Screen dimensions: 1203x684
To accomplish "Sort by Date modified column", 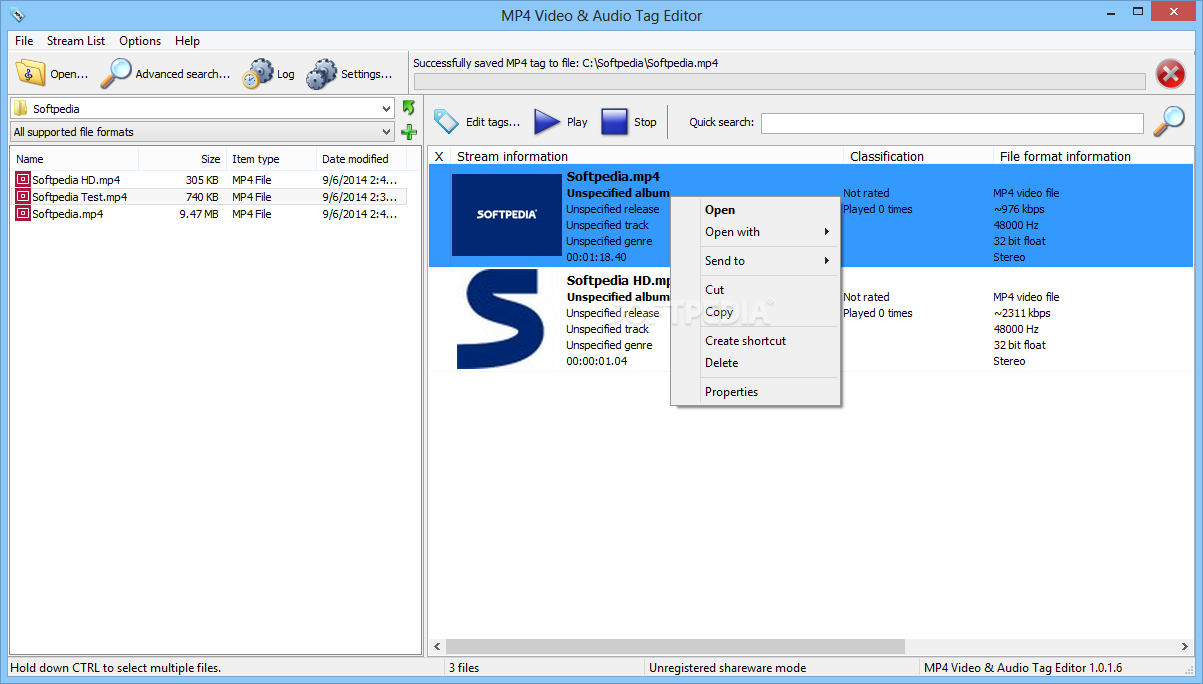I will tap(361, 159).
